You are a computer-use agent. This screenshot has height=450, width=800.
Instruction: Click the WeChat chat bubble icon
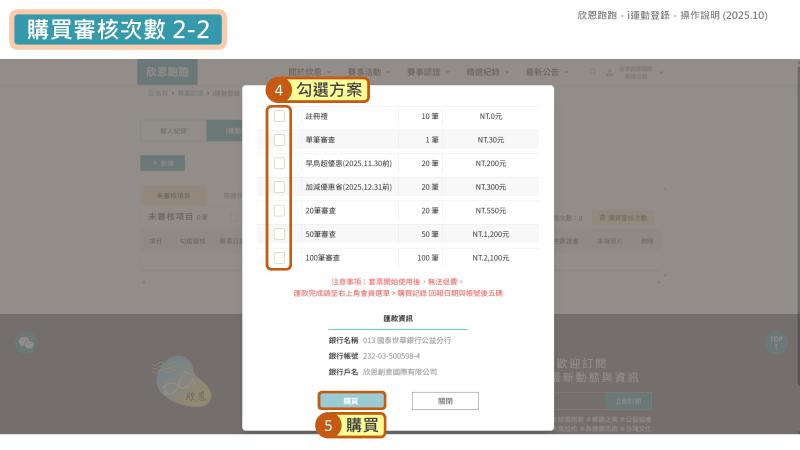27,343
